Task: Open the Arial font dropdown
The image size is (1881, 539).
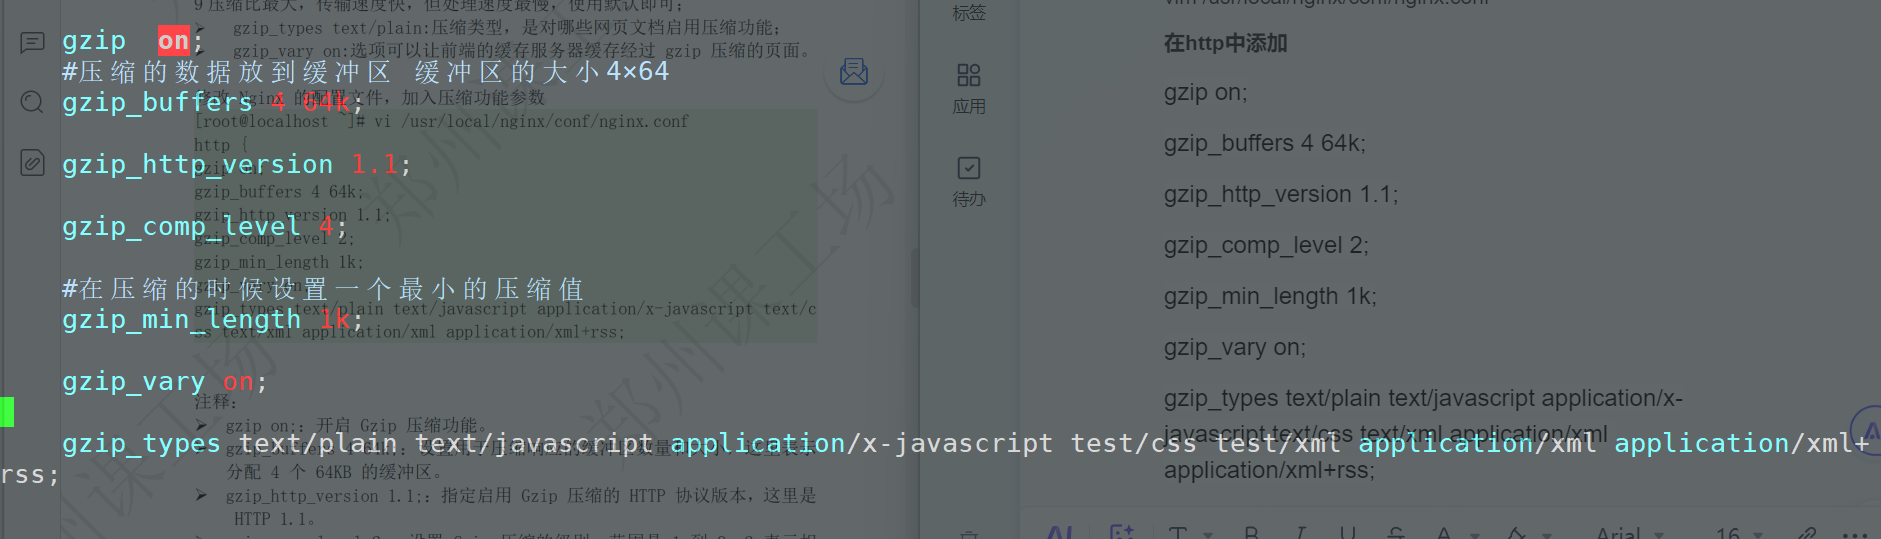Action: 1629,533
